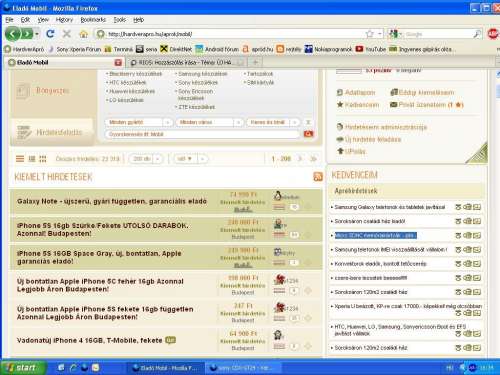Focus the keyword search input field
Screen dimensions: 500x375
[203, 134]
